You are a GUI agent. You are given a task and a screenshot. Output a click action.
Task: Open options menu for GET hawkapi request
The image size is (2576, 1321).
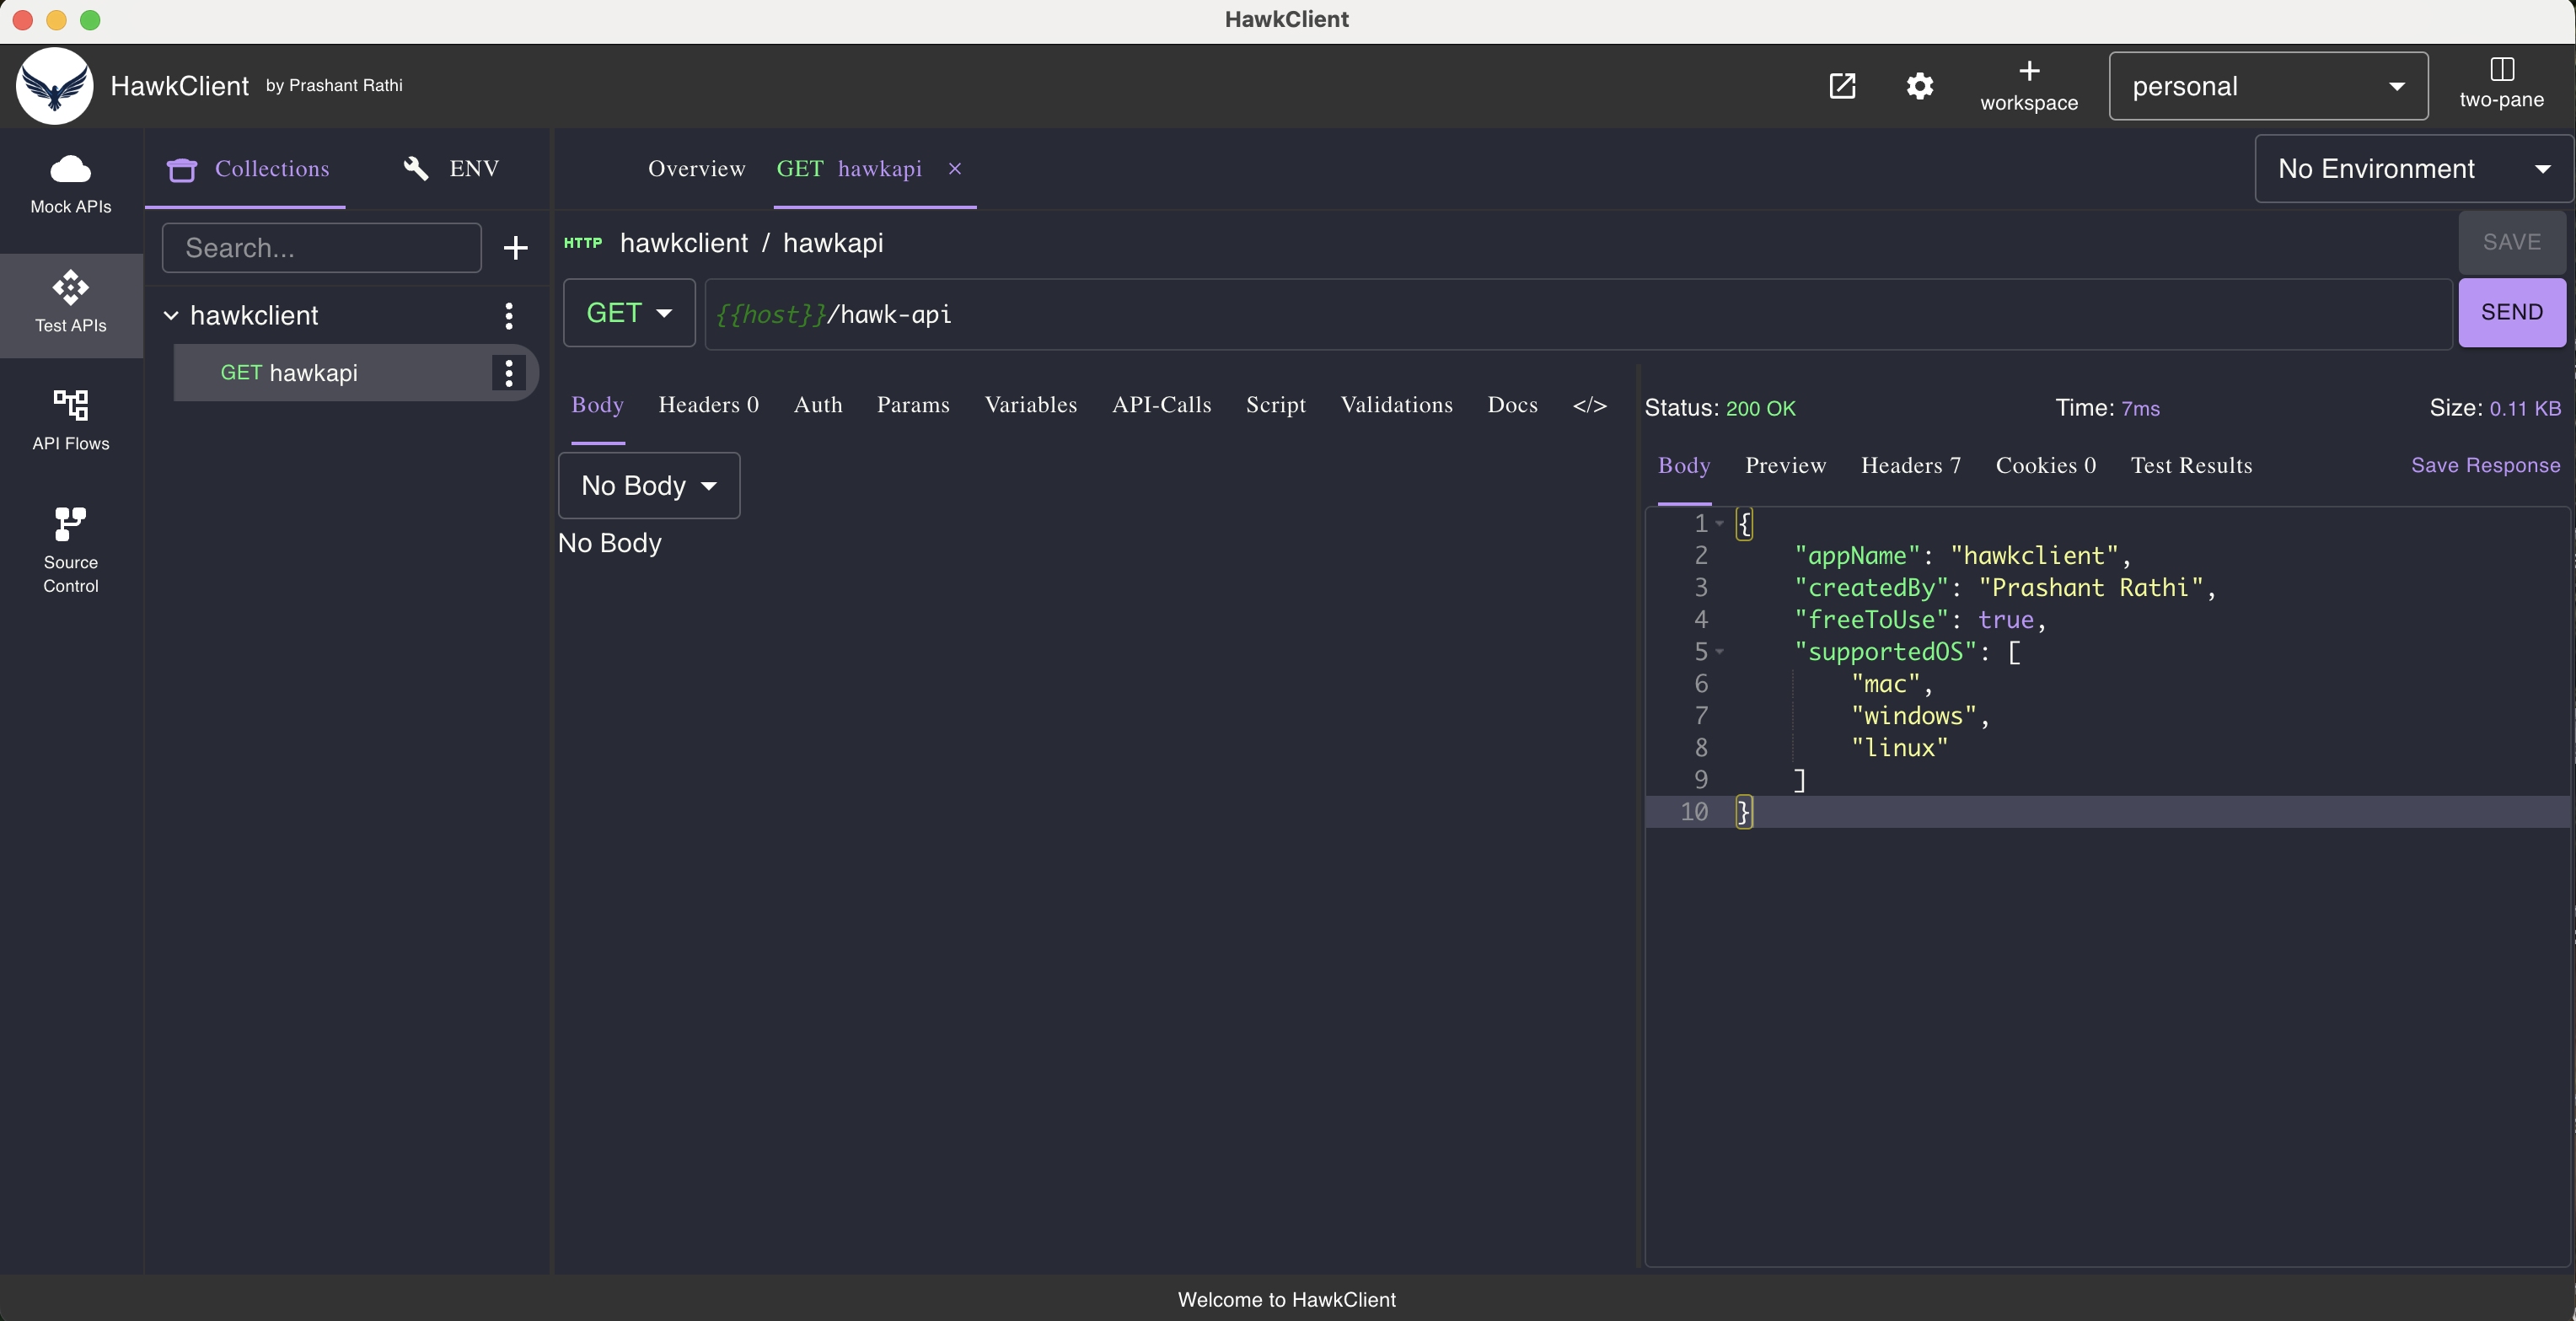508,373
